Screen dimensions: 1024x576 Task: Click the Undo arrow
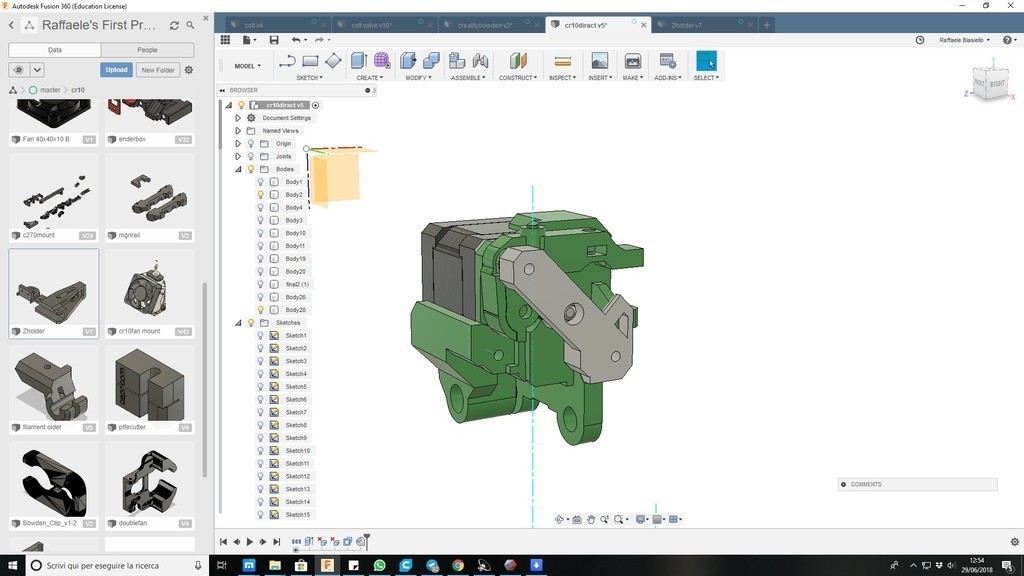click(296, 40)
